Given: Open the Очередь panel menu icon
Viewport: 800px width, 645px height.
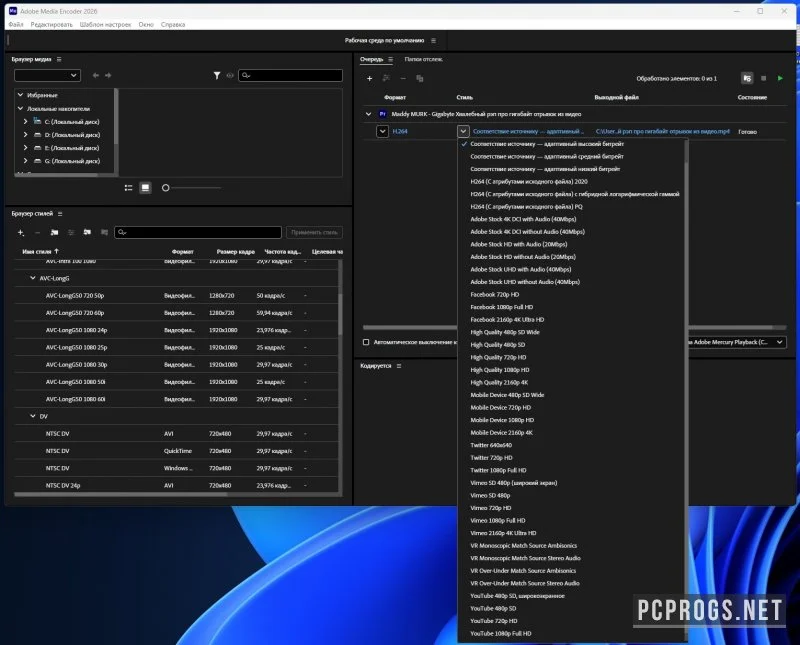Looking at the screenshot, I should 390,60.
